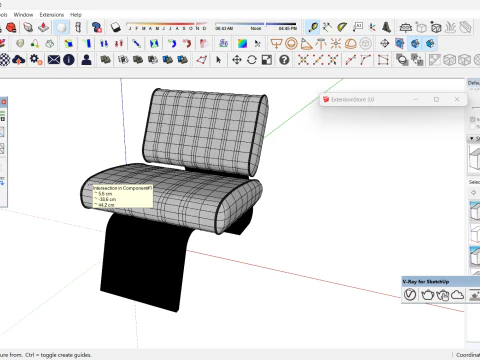Toggle the lower checkbox in right tray

(x=472, y=126)
